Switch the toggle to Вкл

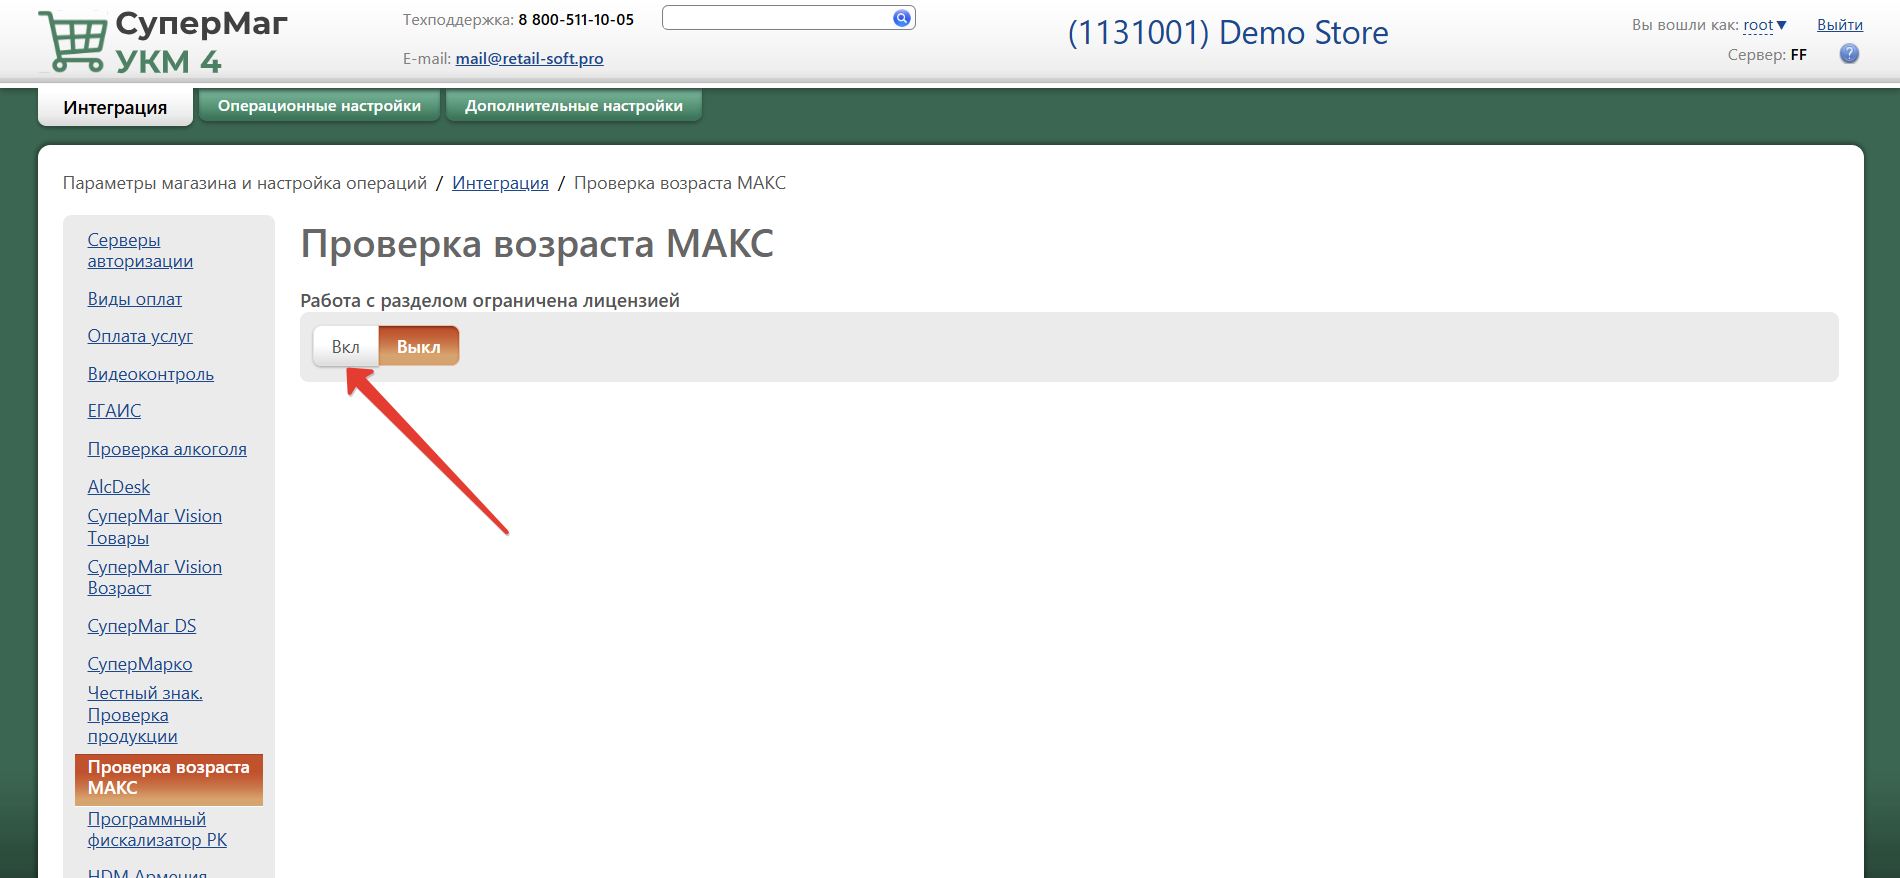click(x=345, y=347)
